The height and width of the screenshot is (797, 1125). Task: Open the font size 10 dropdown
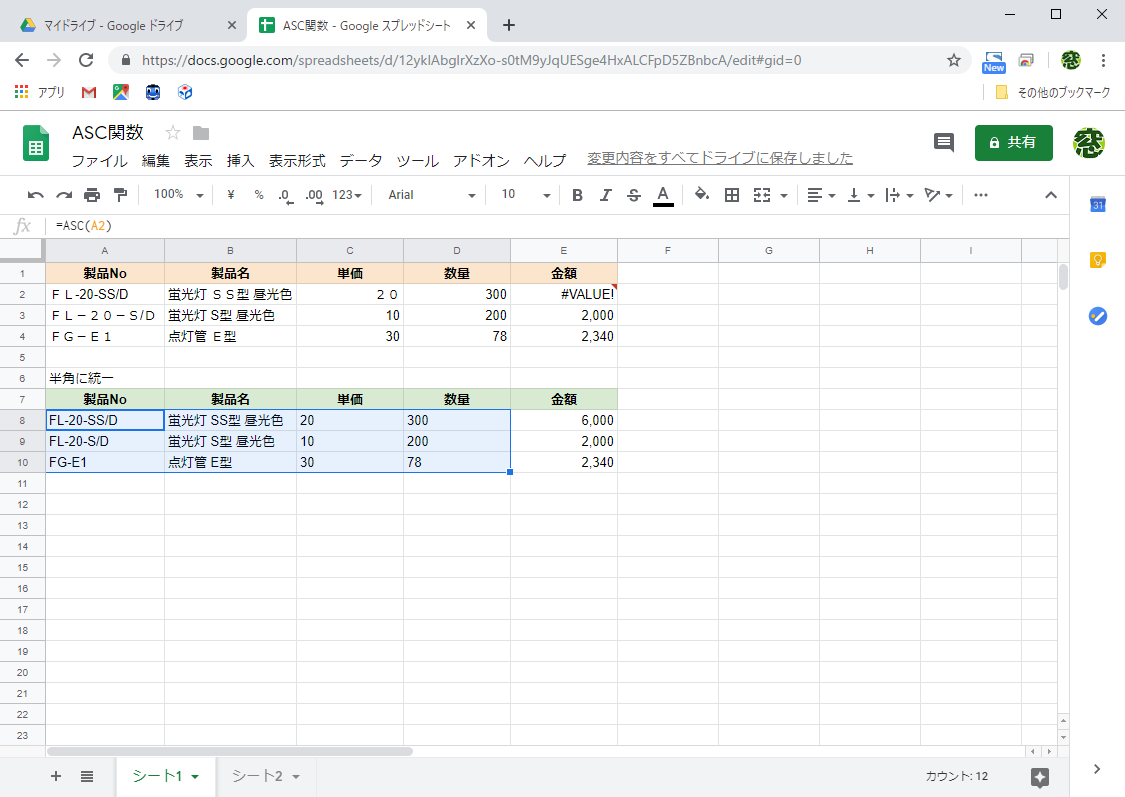525,195
